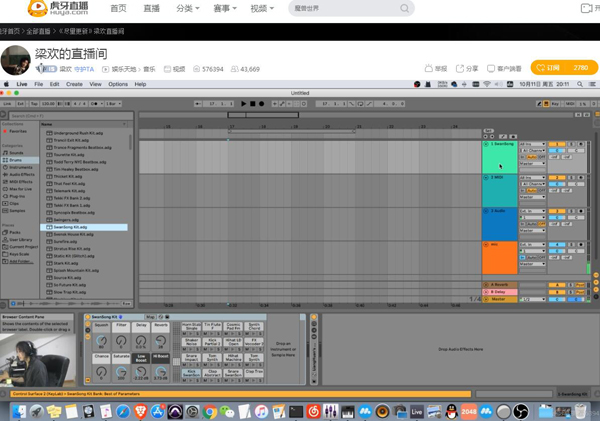
Task: Open Packs under Places
Action: tap(15, 232)
